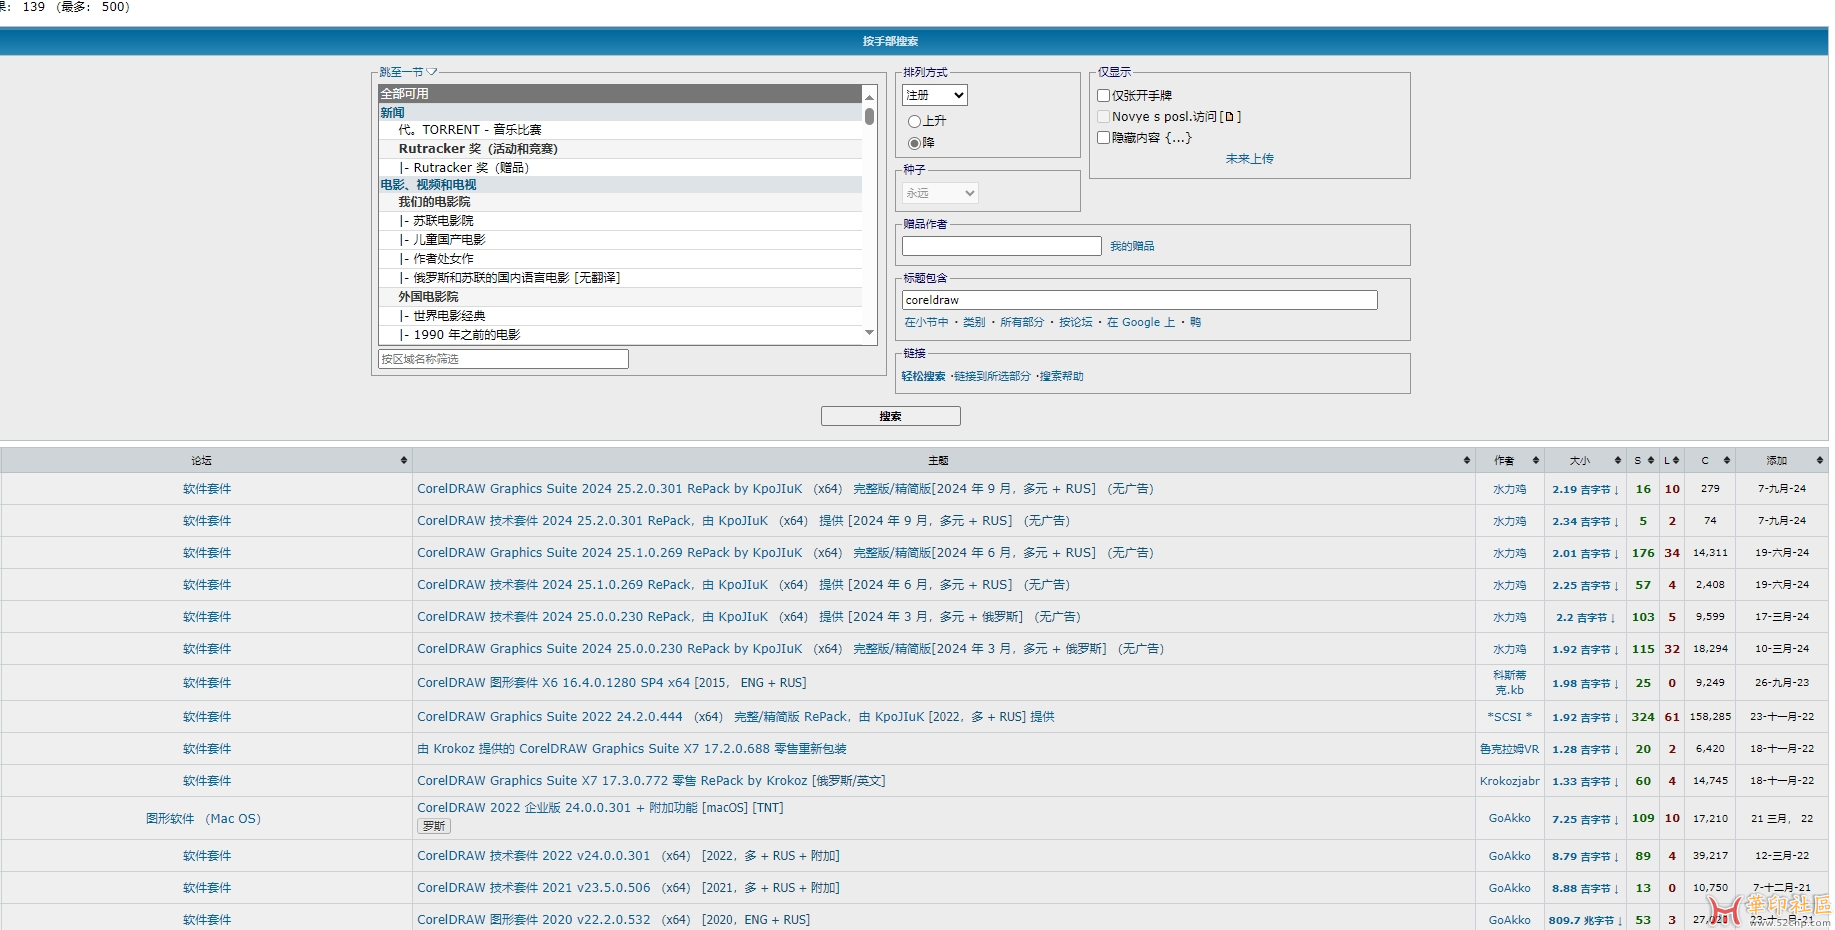The width and height of the screenshot is (1835, 930).
Task: Open author 鲁克拉姆VR profile link
Action: coord(1509,749)
